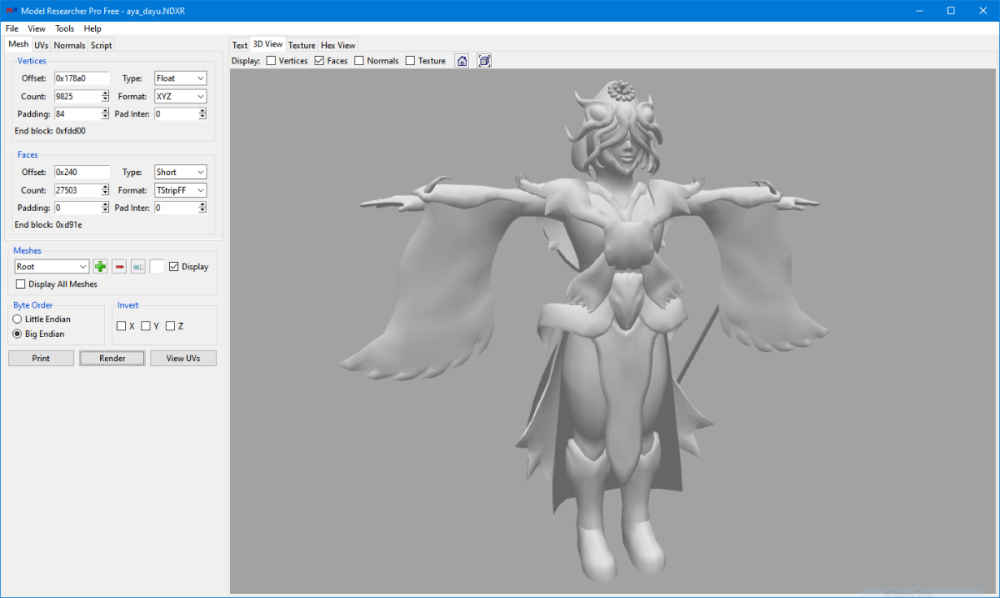This screenshot has width=1000, height=598.
Task: Toggle the Invert Y checkbox
Action: [146, 326]
